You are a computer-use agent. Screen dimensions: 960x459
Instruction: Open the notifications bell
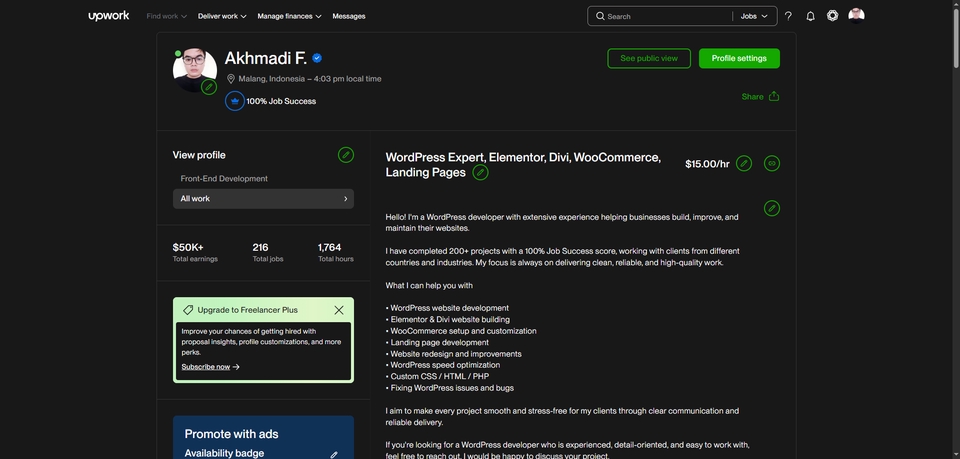pos(810,17)
